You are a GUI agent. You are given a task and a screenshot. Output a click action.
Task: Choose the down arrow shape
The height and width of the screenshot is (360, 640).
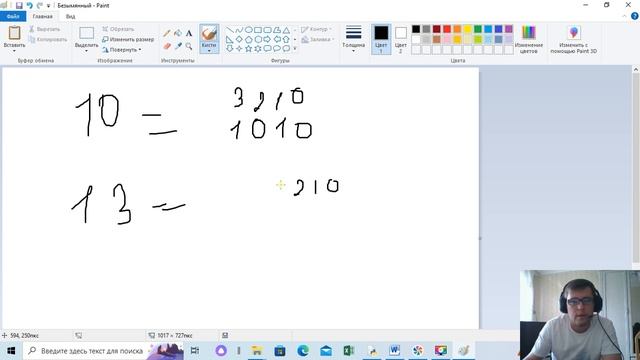[x=229, y=49]
